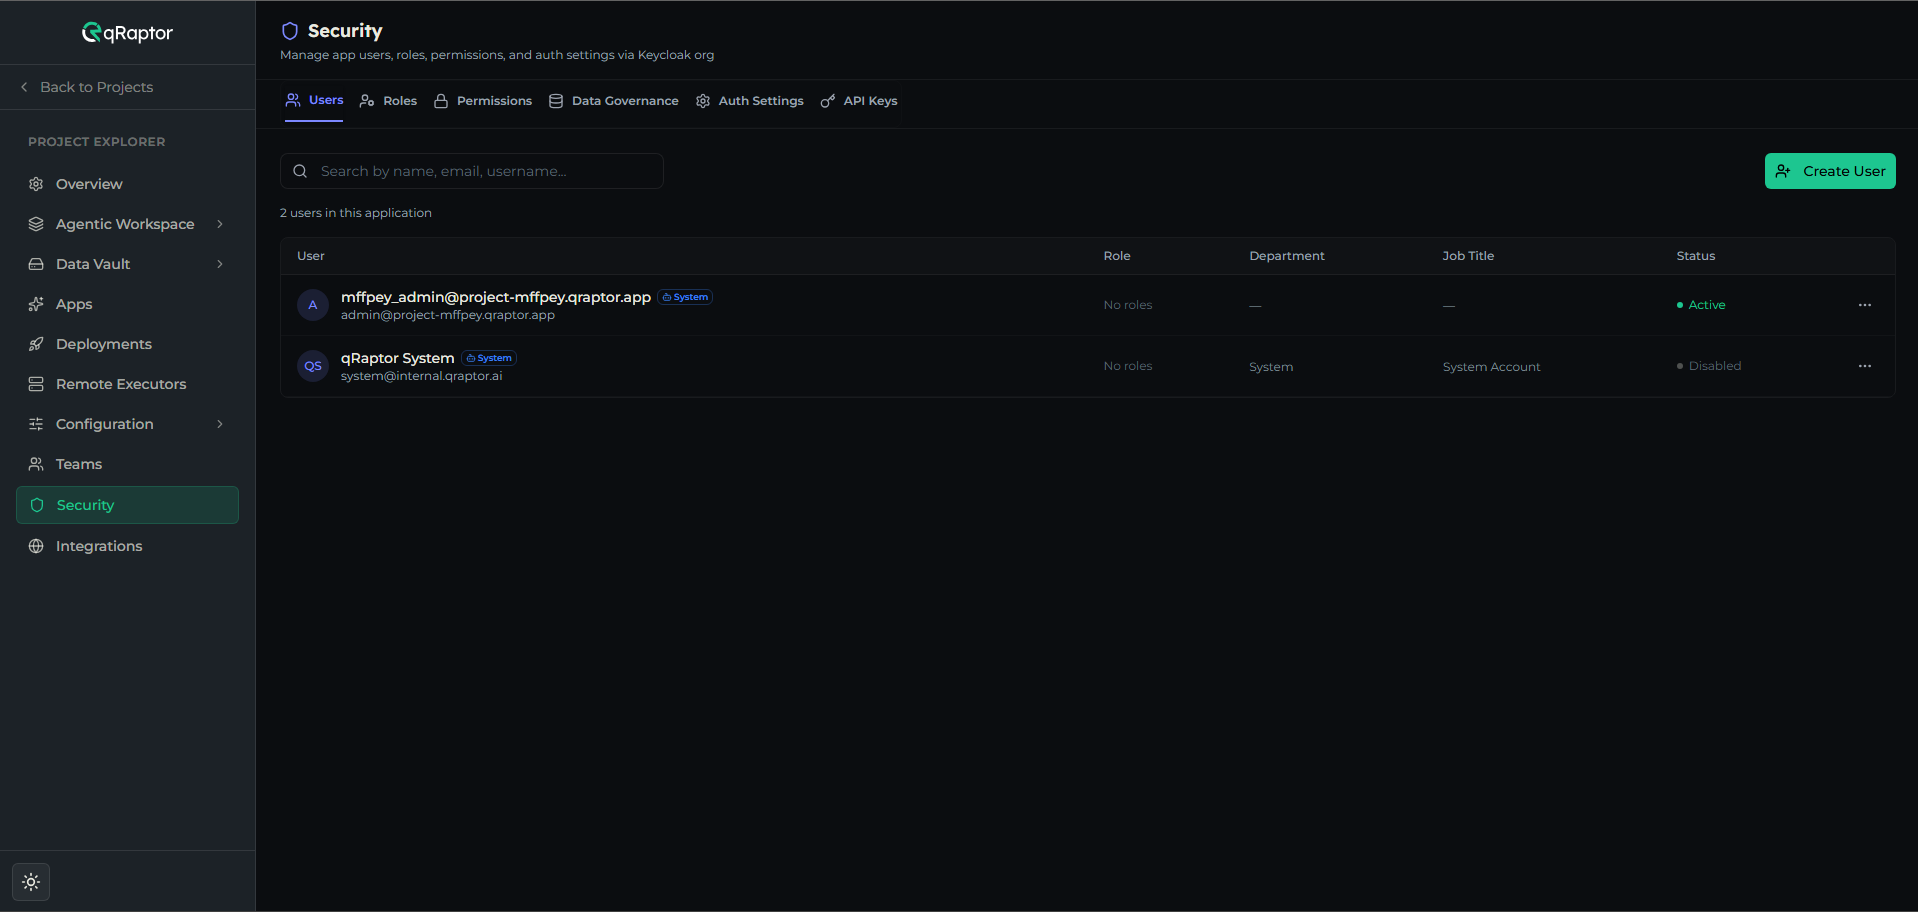Open Teams in the sidebar
The width and height of the screenshot is (1918, 912).
tap(127, 464)
